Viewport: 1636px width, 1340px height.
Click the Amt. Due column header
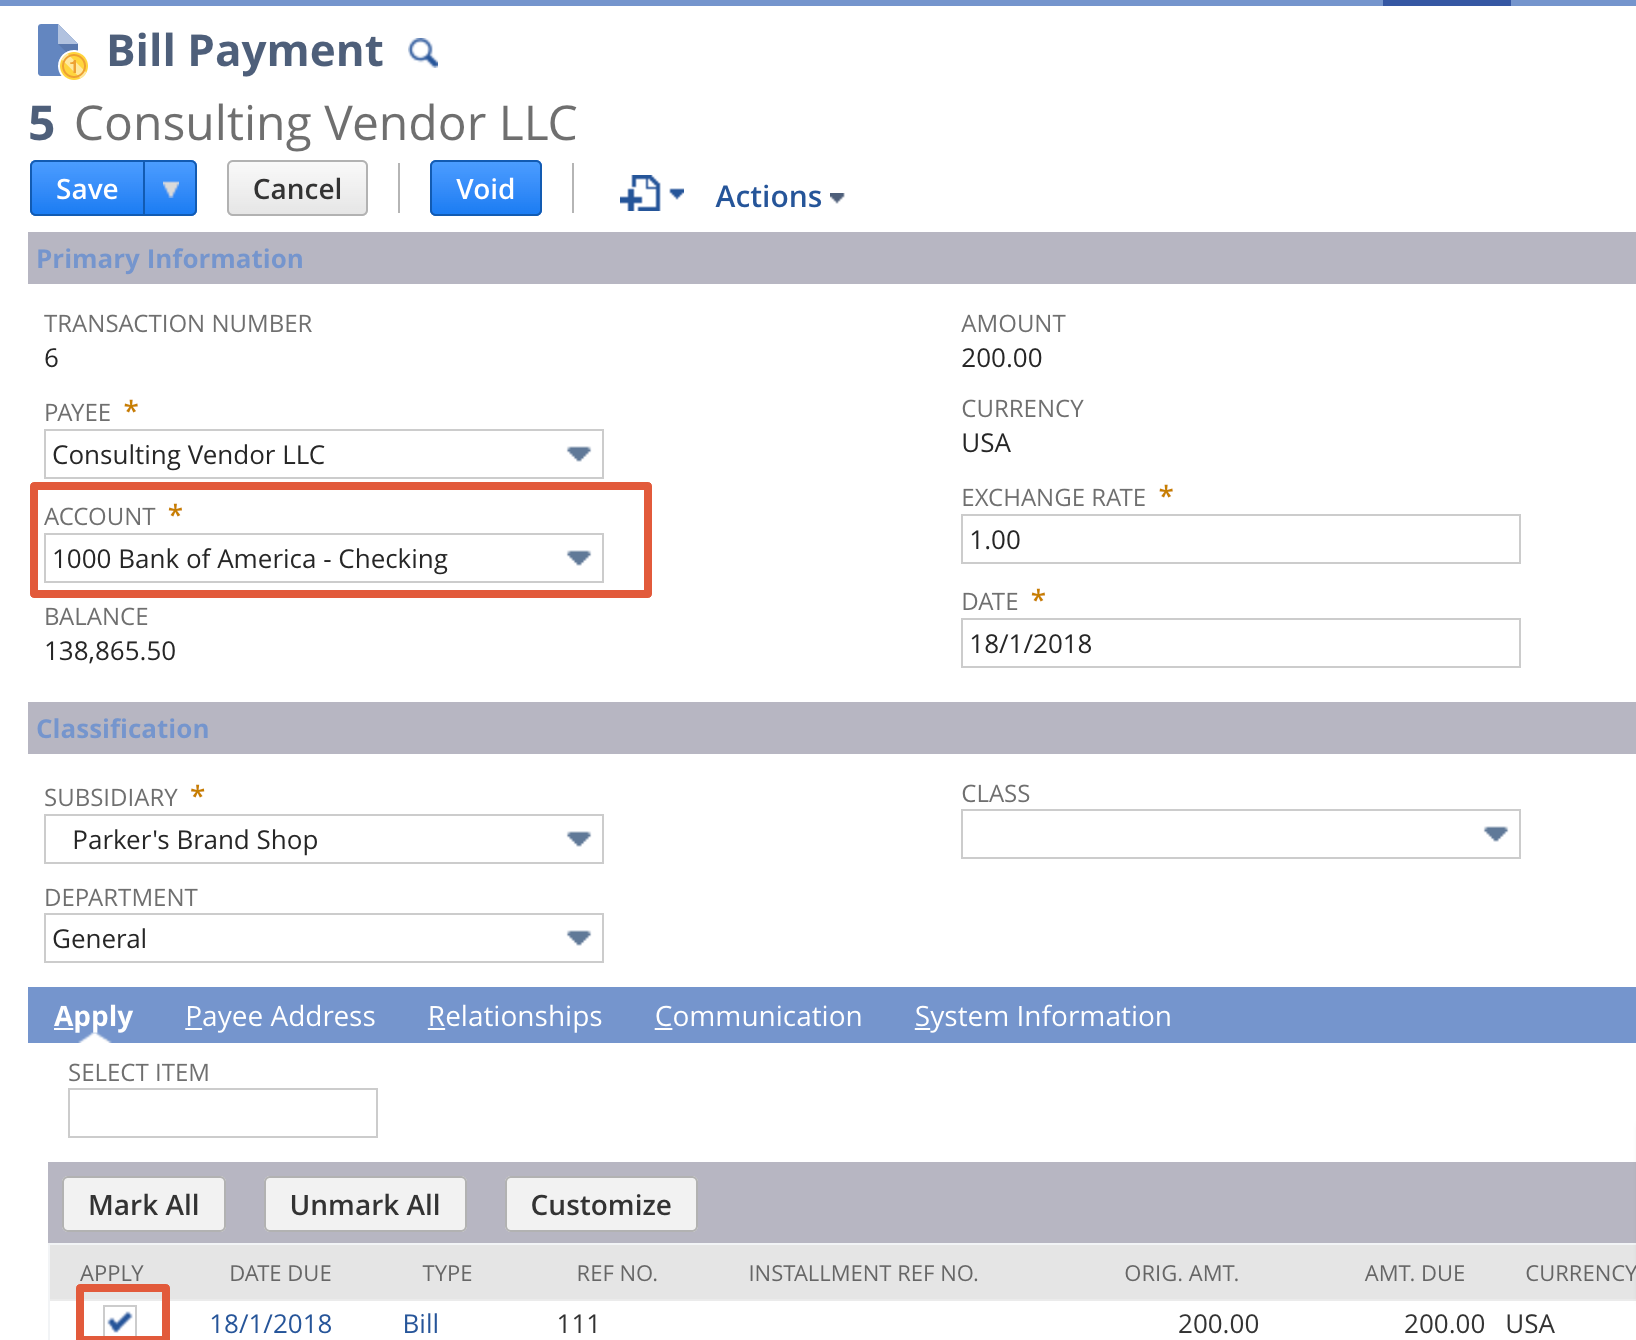pyautogui.click(x=1414, y=1273)
